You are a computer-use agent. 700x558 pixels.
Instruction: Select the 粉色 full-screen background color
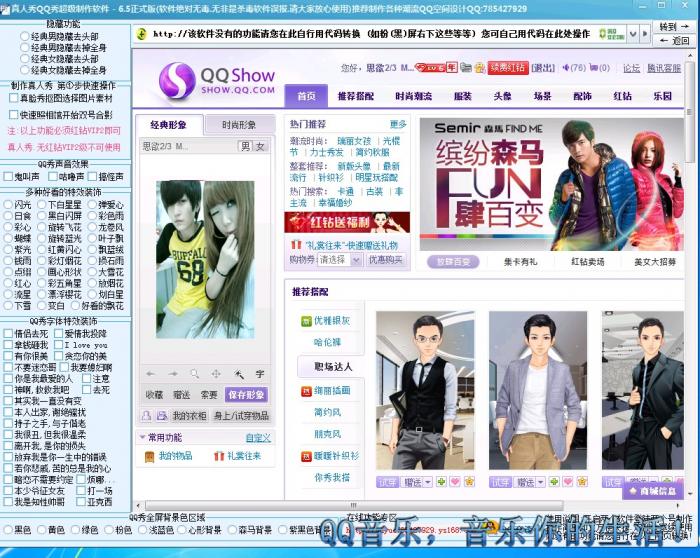pos(109,530)
